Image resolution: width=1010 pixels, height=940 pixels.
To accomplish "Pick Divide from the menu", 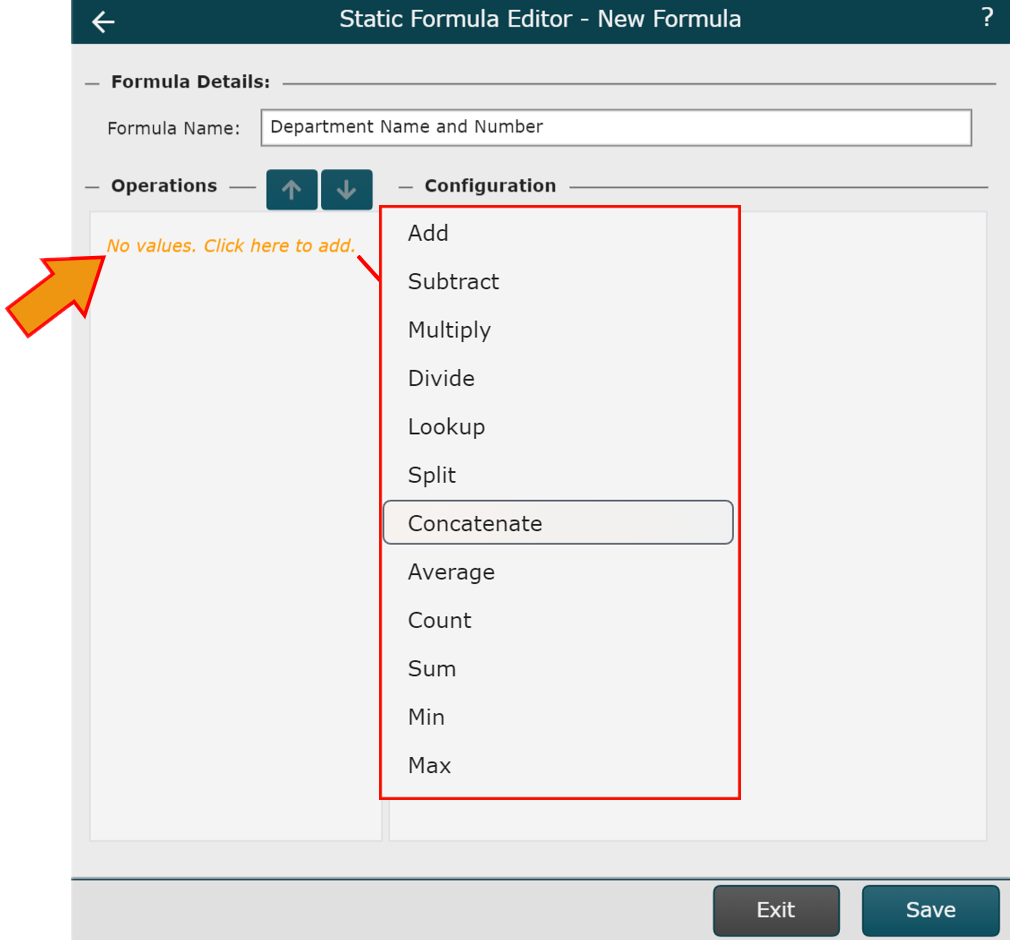I will coord(441,379).
